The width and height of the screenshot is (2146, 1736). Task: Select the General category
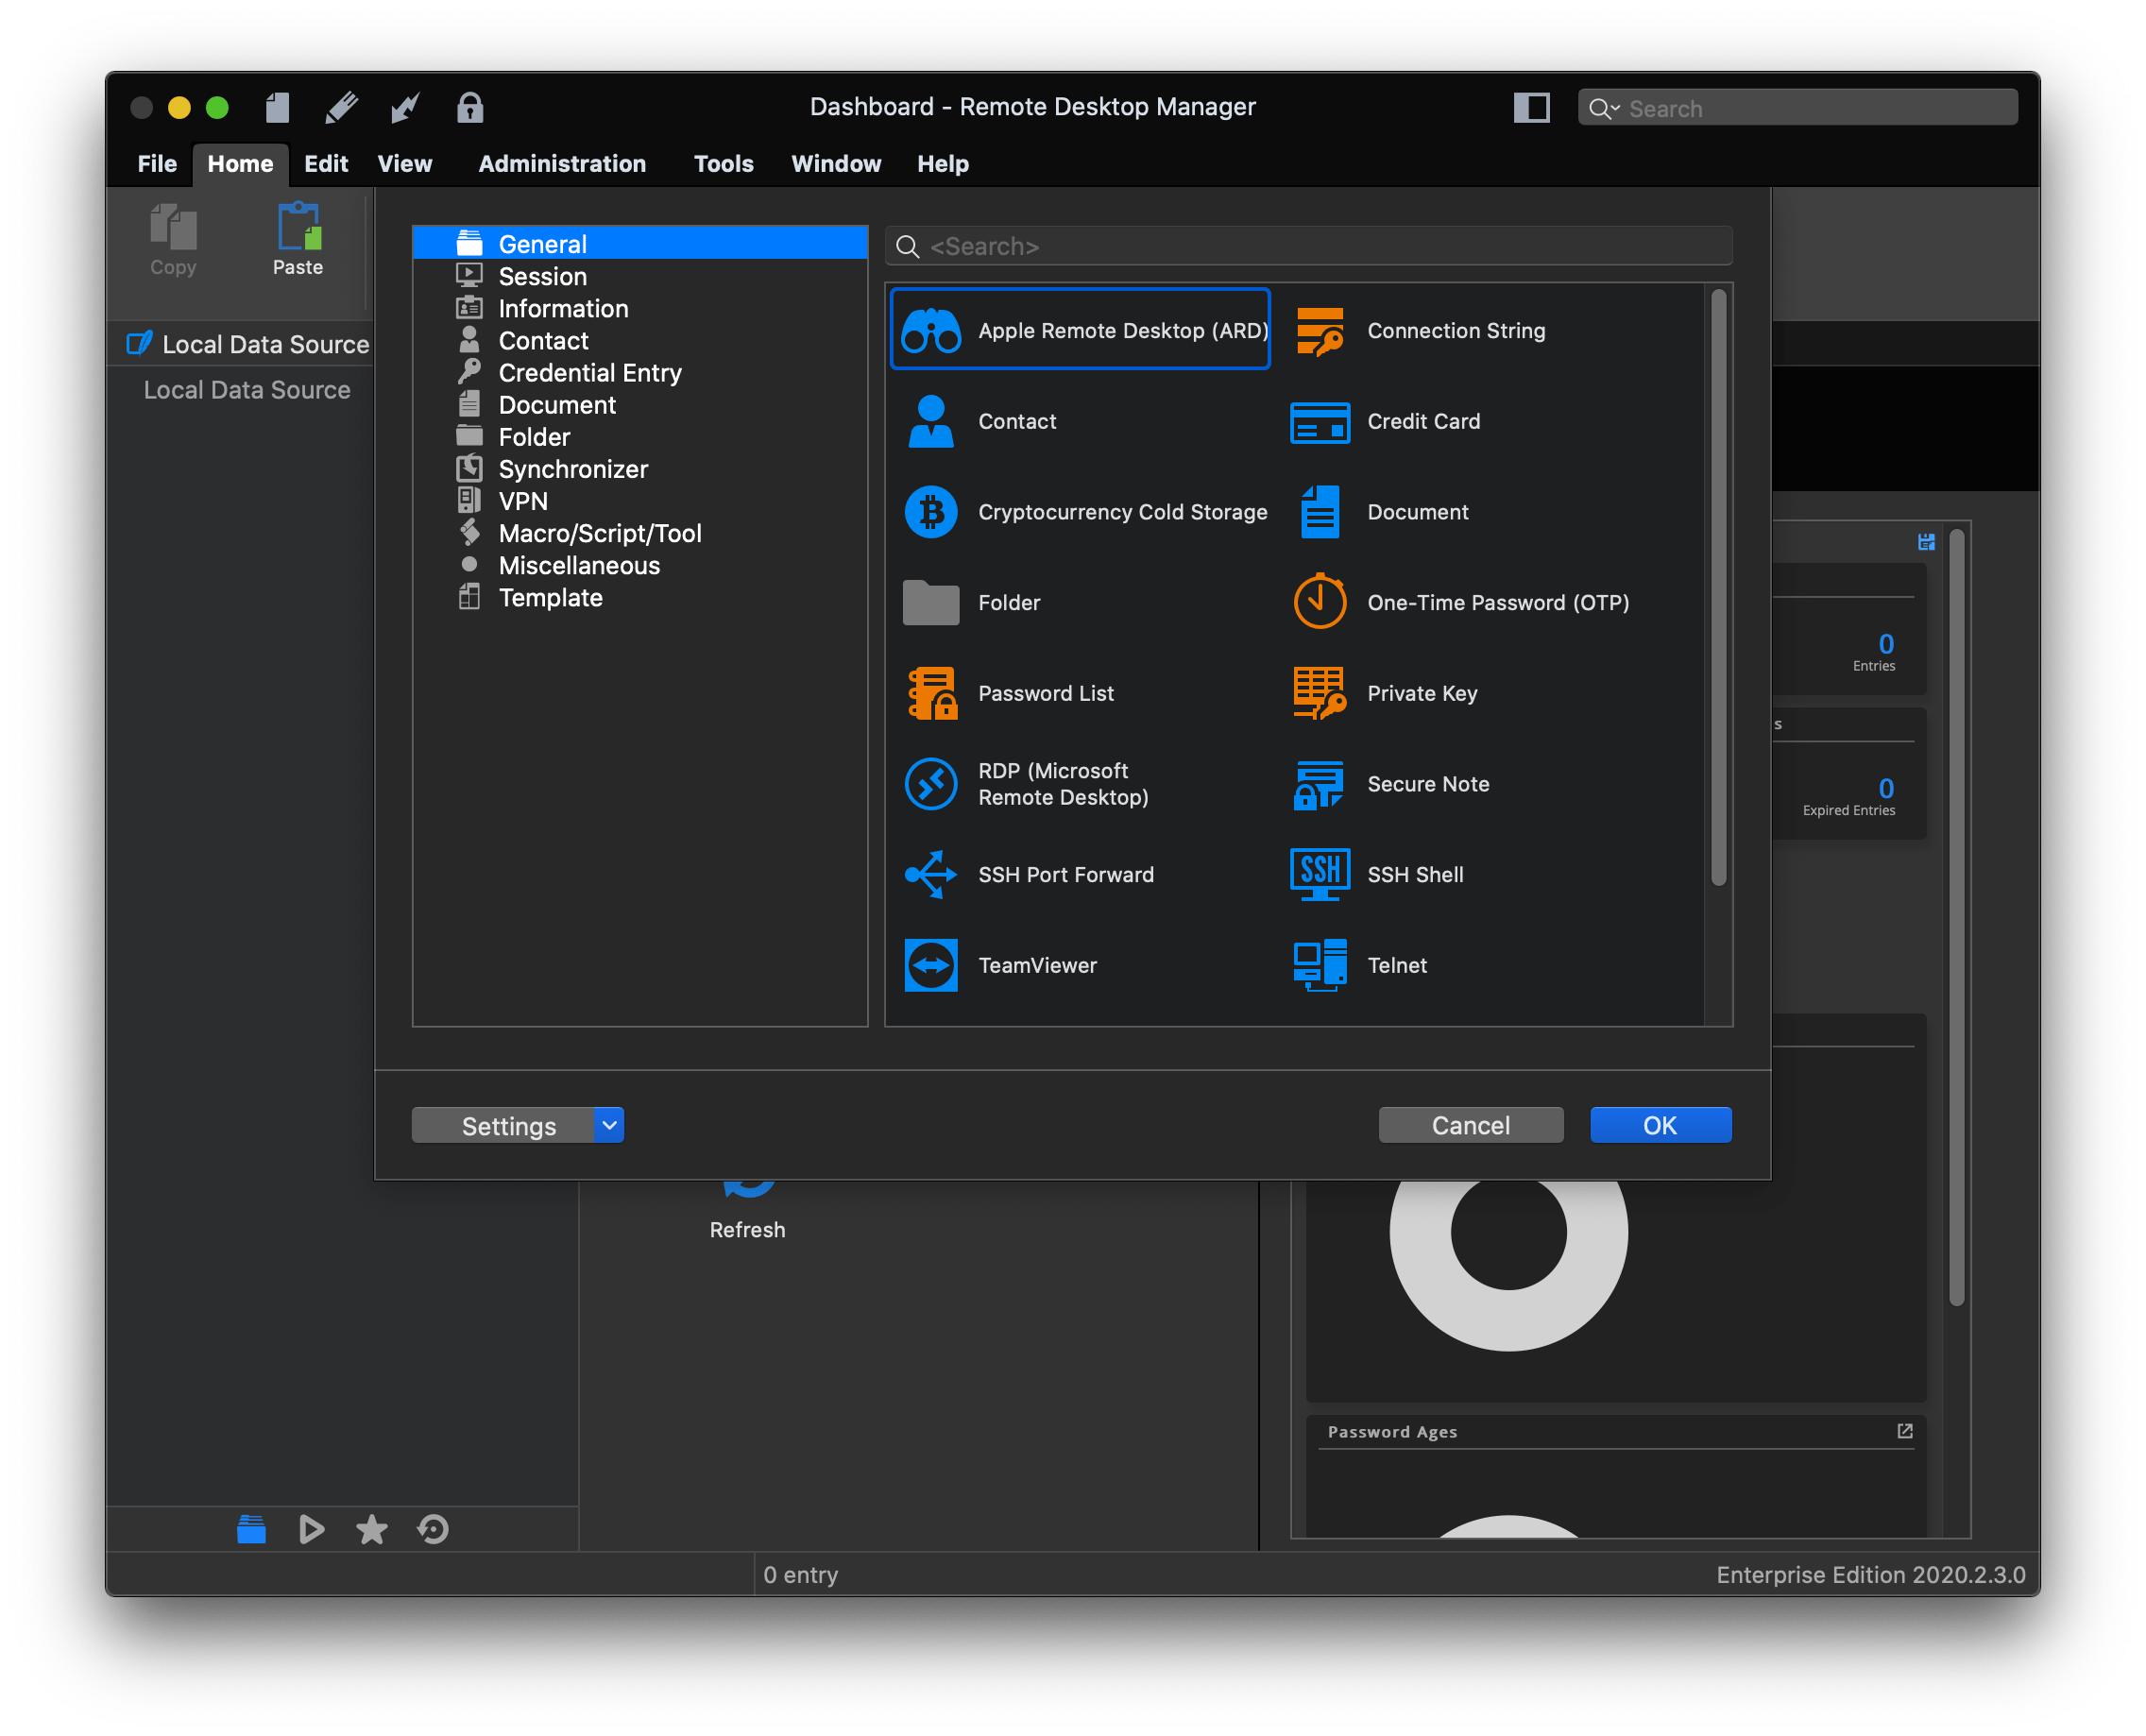tap(640, 244)
